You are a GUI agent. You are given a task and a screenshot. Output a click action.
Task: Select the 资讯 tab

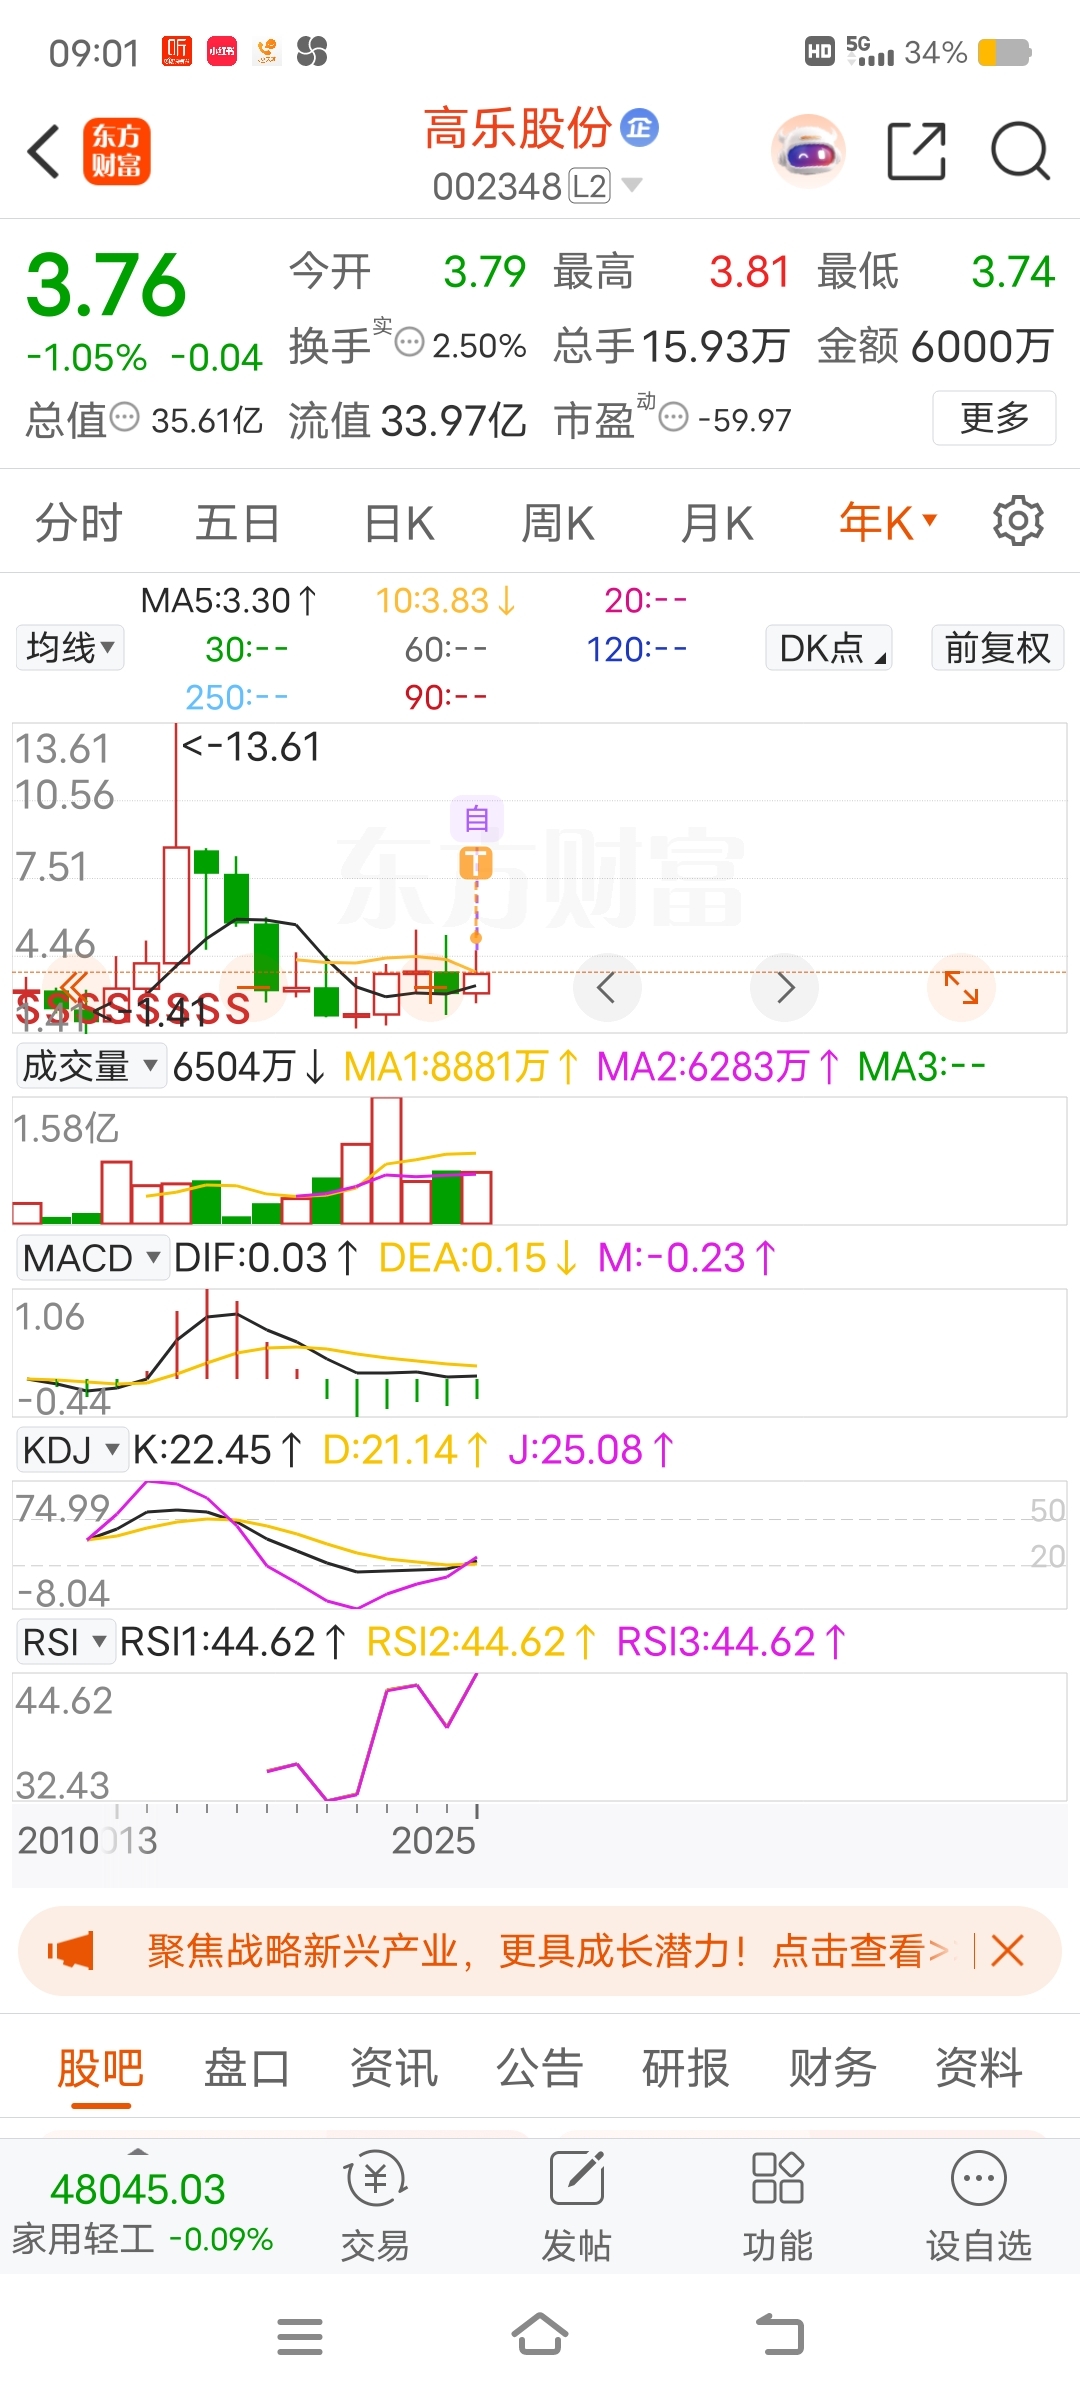click(x=394, y=2067)
